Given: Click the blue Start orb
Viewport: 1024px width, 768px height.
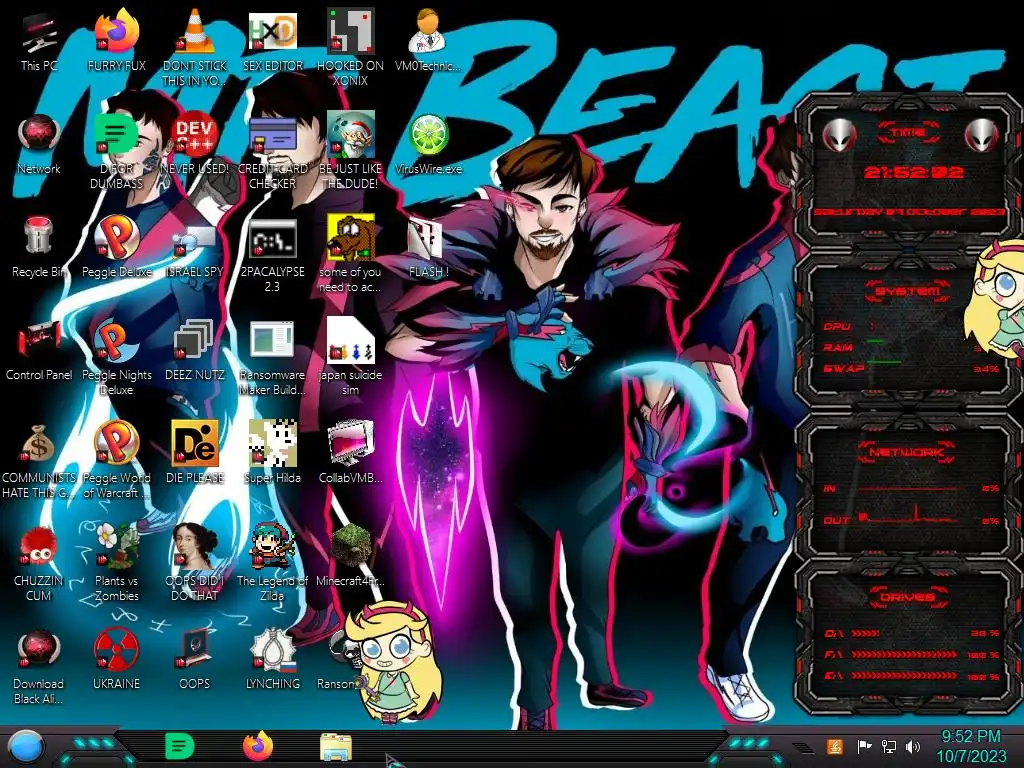Looking at the screenshot, I should click(x=26, y=746).
